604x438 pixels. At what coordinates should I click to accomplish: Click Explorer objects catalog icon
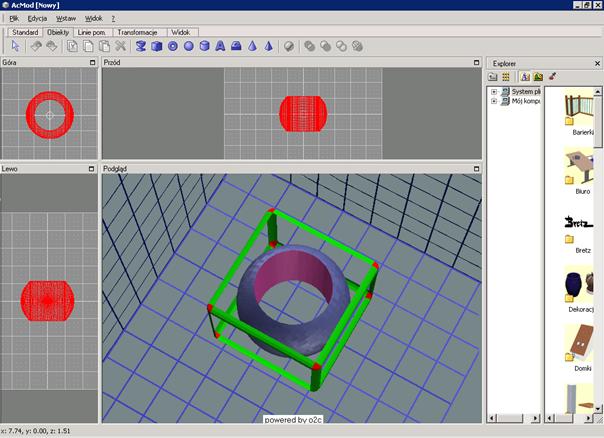coord(525,77)
